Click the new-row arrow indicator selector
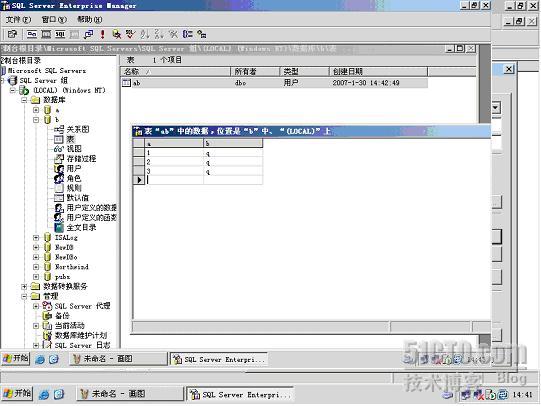The width and height of the screenshot is (541, 406). [x=139, y=180]
